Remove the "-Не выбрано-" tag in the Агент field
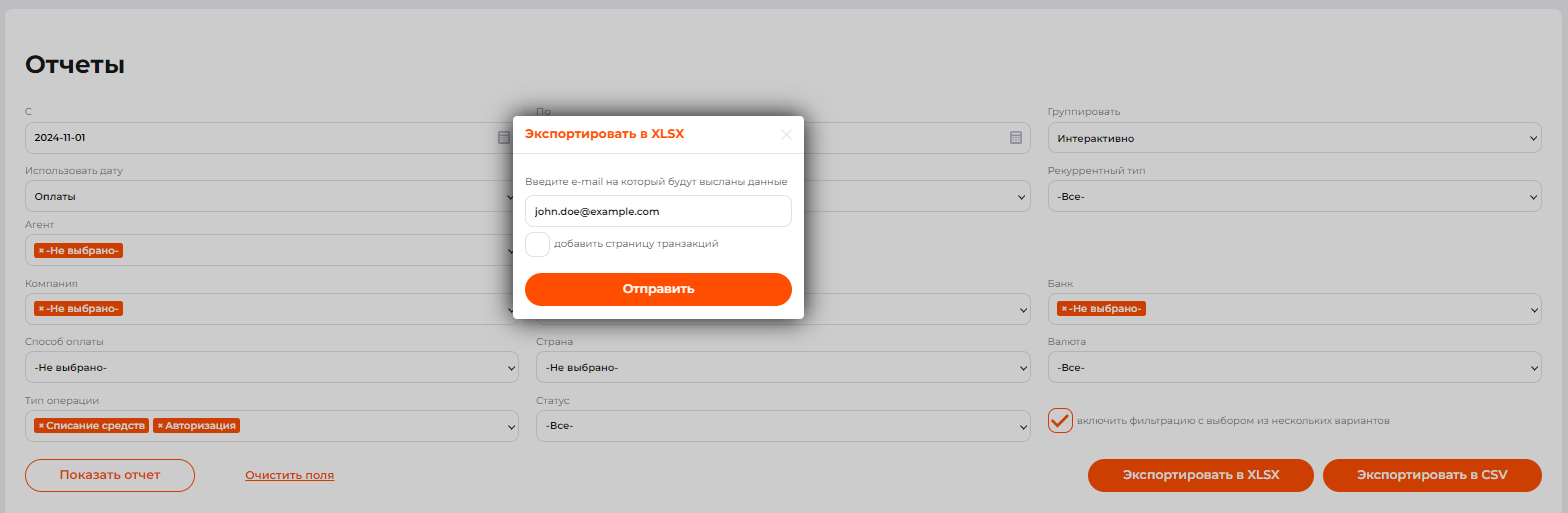Viewport: 1568px width, 513px height. click(x=41, y=251)
